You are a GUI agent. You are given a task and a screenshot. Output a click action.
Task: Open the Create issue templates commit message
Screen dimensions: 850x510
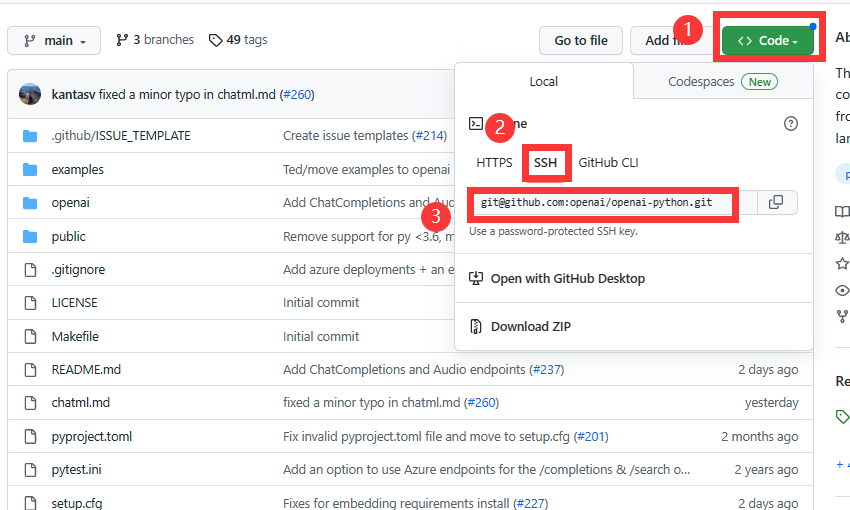[345, 135]
